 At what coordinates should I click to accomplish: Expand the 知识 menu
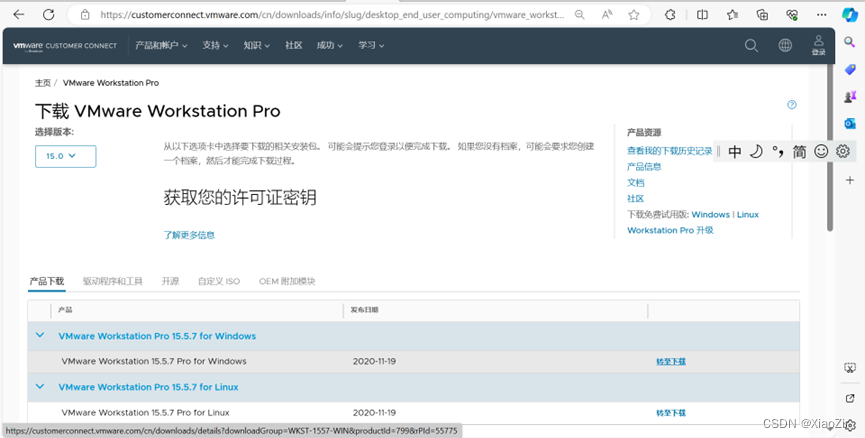pyautogui.click(x=257, y=46)
